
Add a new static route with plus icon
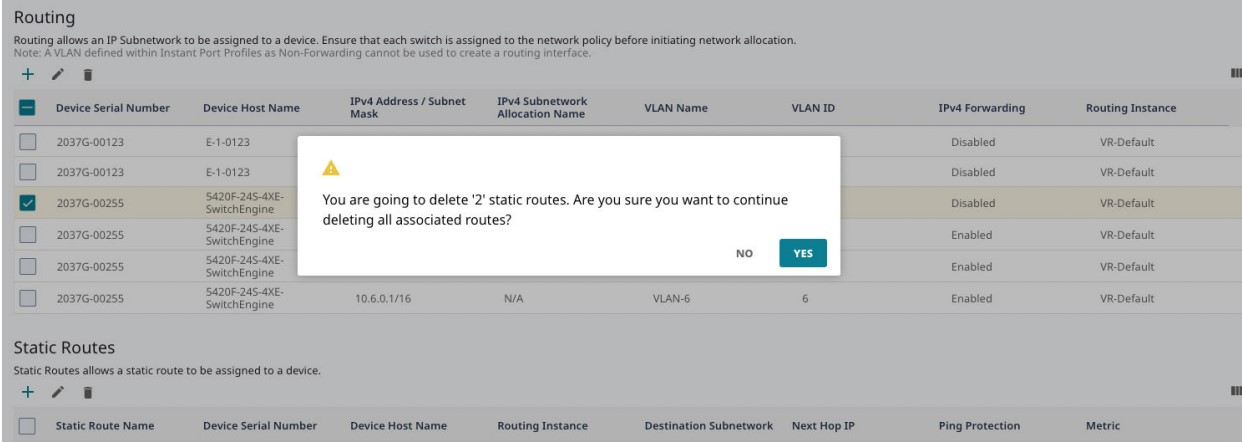tap(28, 391)
